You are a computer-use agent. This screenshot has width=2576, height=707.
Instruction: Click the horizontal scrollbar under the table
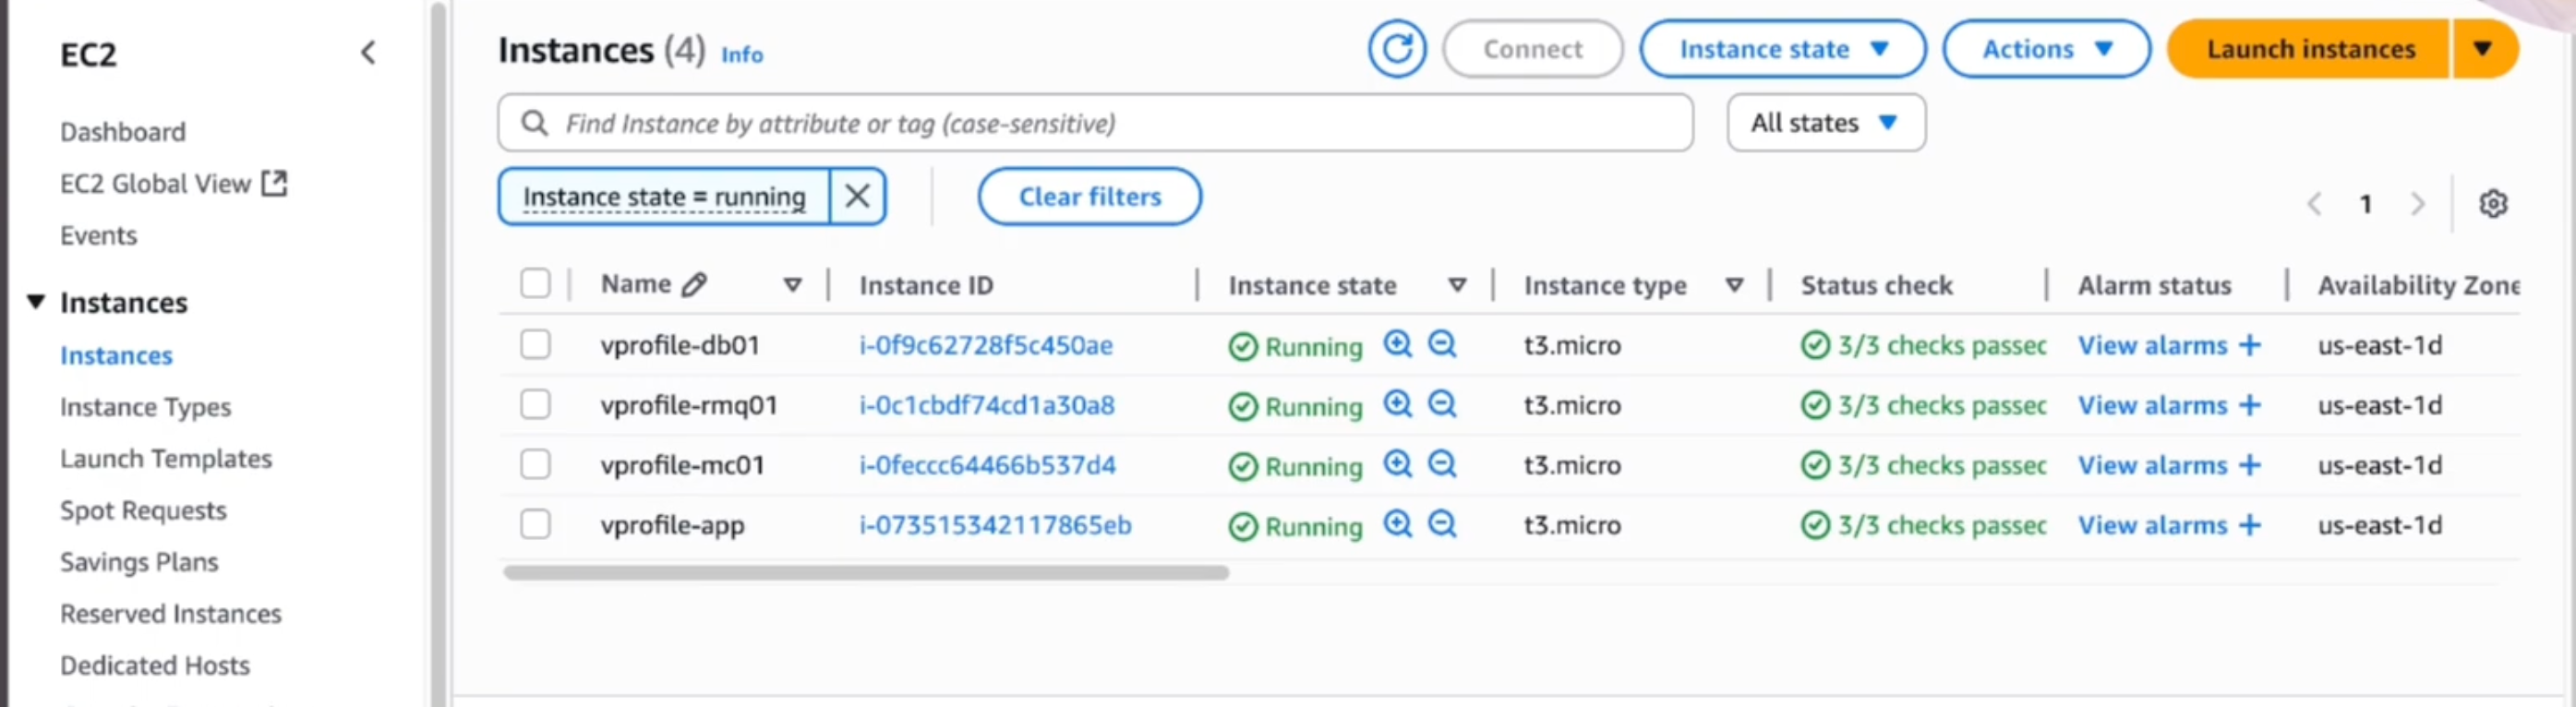coord(866,573)
